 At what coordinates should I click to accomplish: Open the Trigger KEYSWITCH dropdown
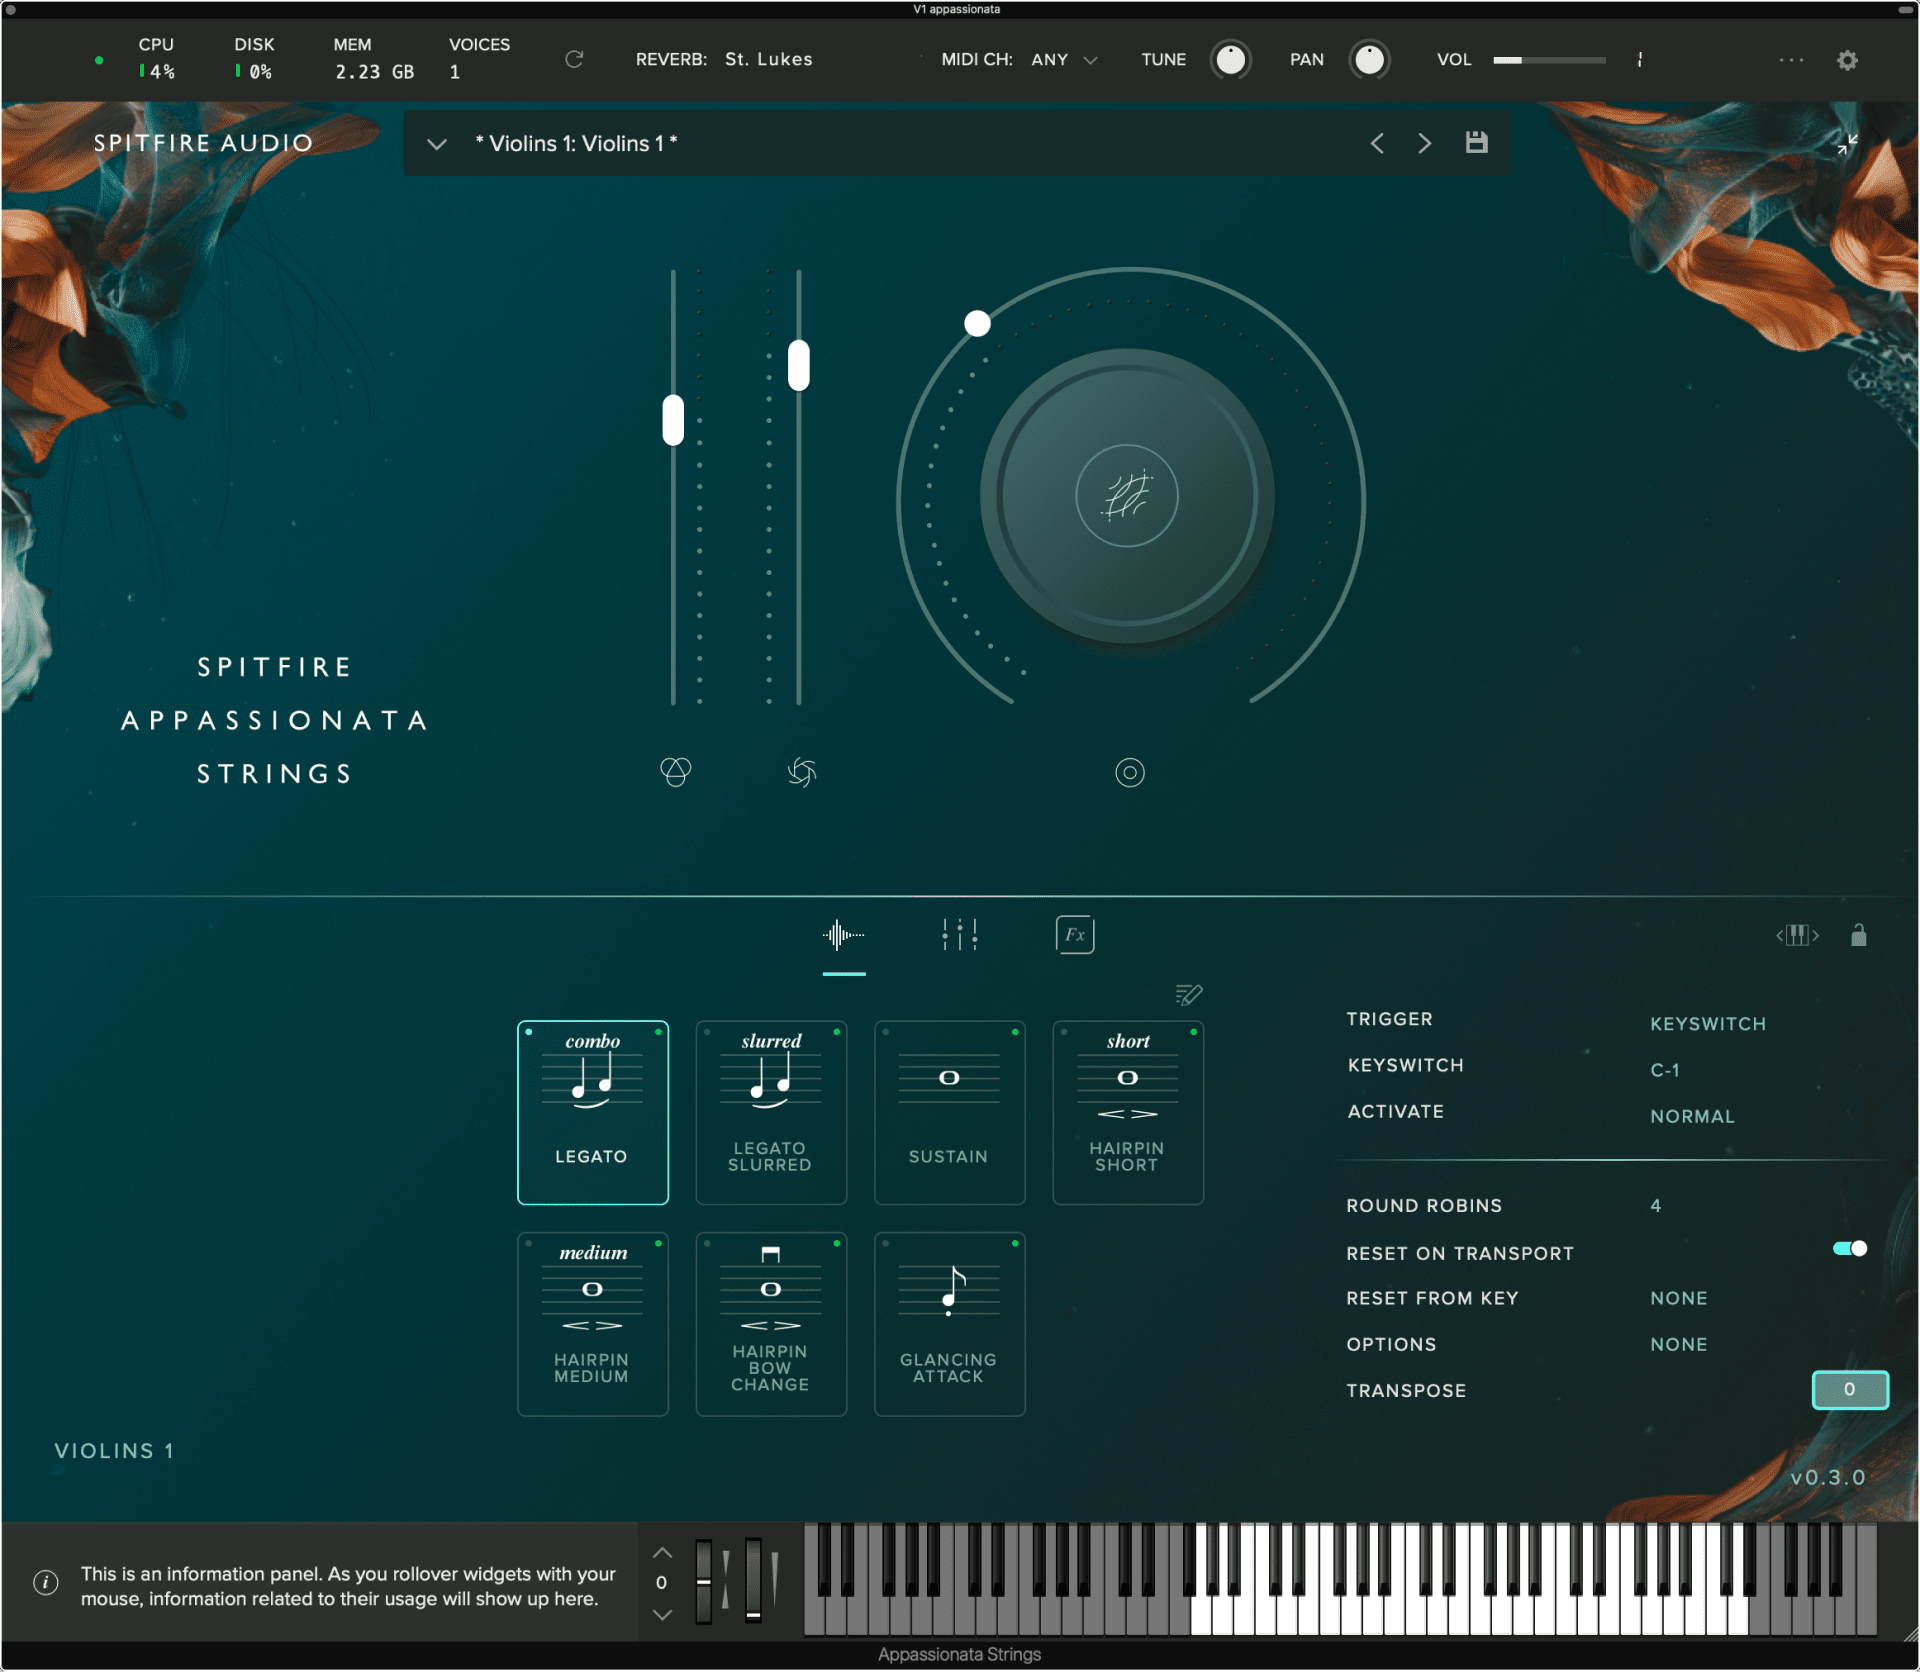click(x=1707, y=1023)
